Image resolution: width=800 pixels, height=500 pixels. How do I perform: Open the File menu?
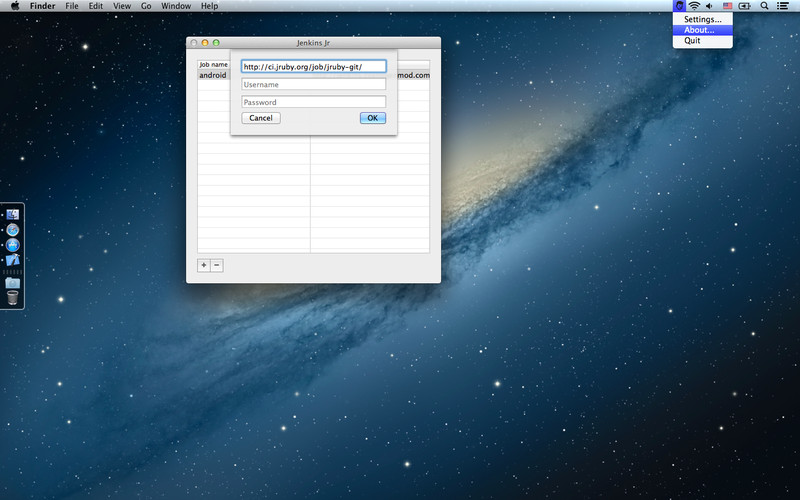72,6
